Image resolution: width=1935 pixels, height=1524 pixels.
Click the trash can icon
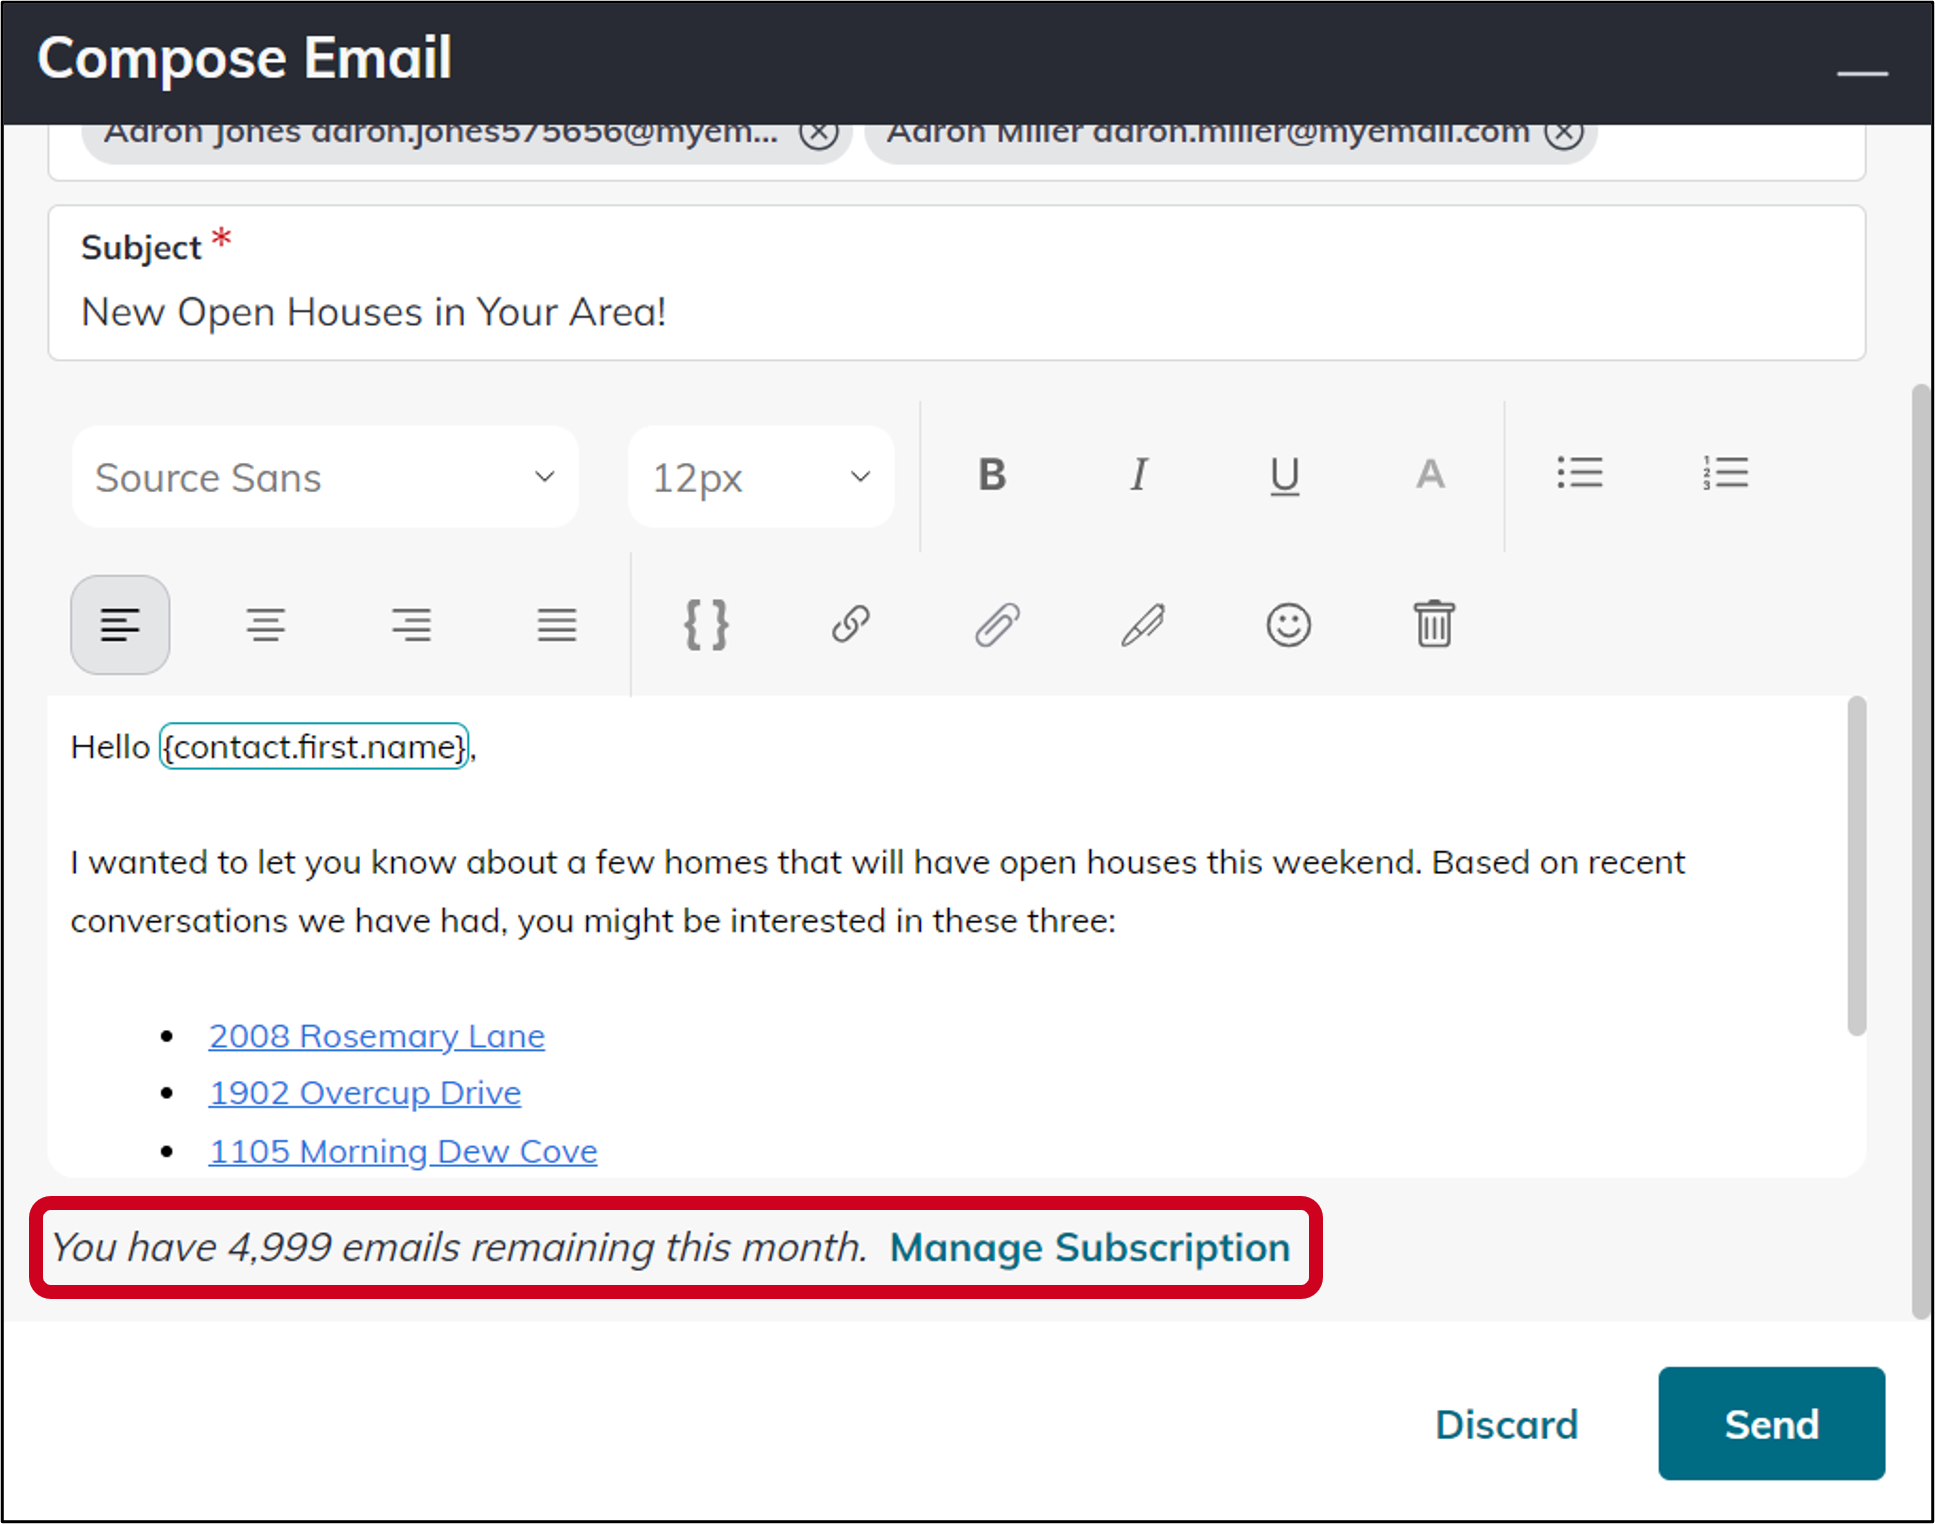click(1434, 625)
